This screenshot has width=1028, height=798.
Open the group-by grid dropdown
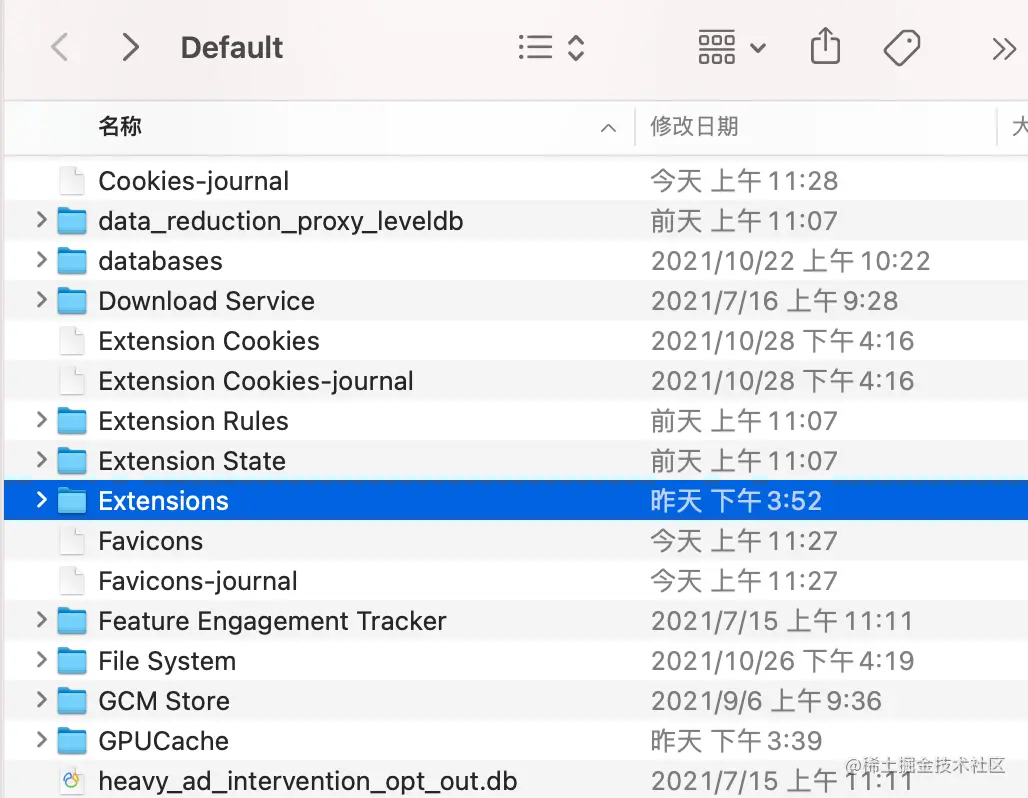731,48
